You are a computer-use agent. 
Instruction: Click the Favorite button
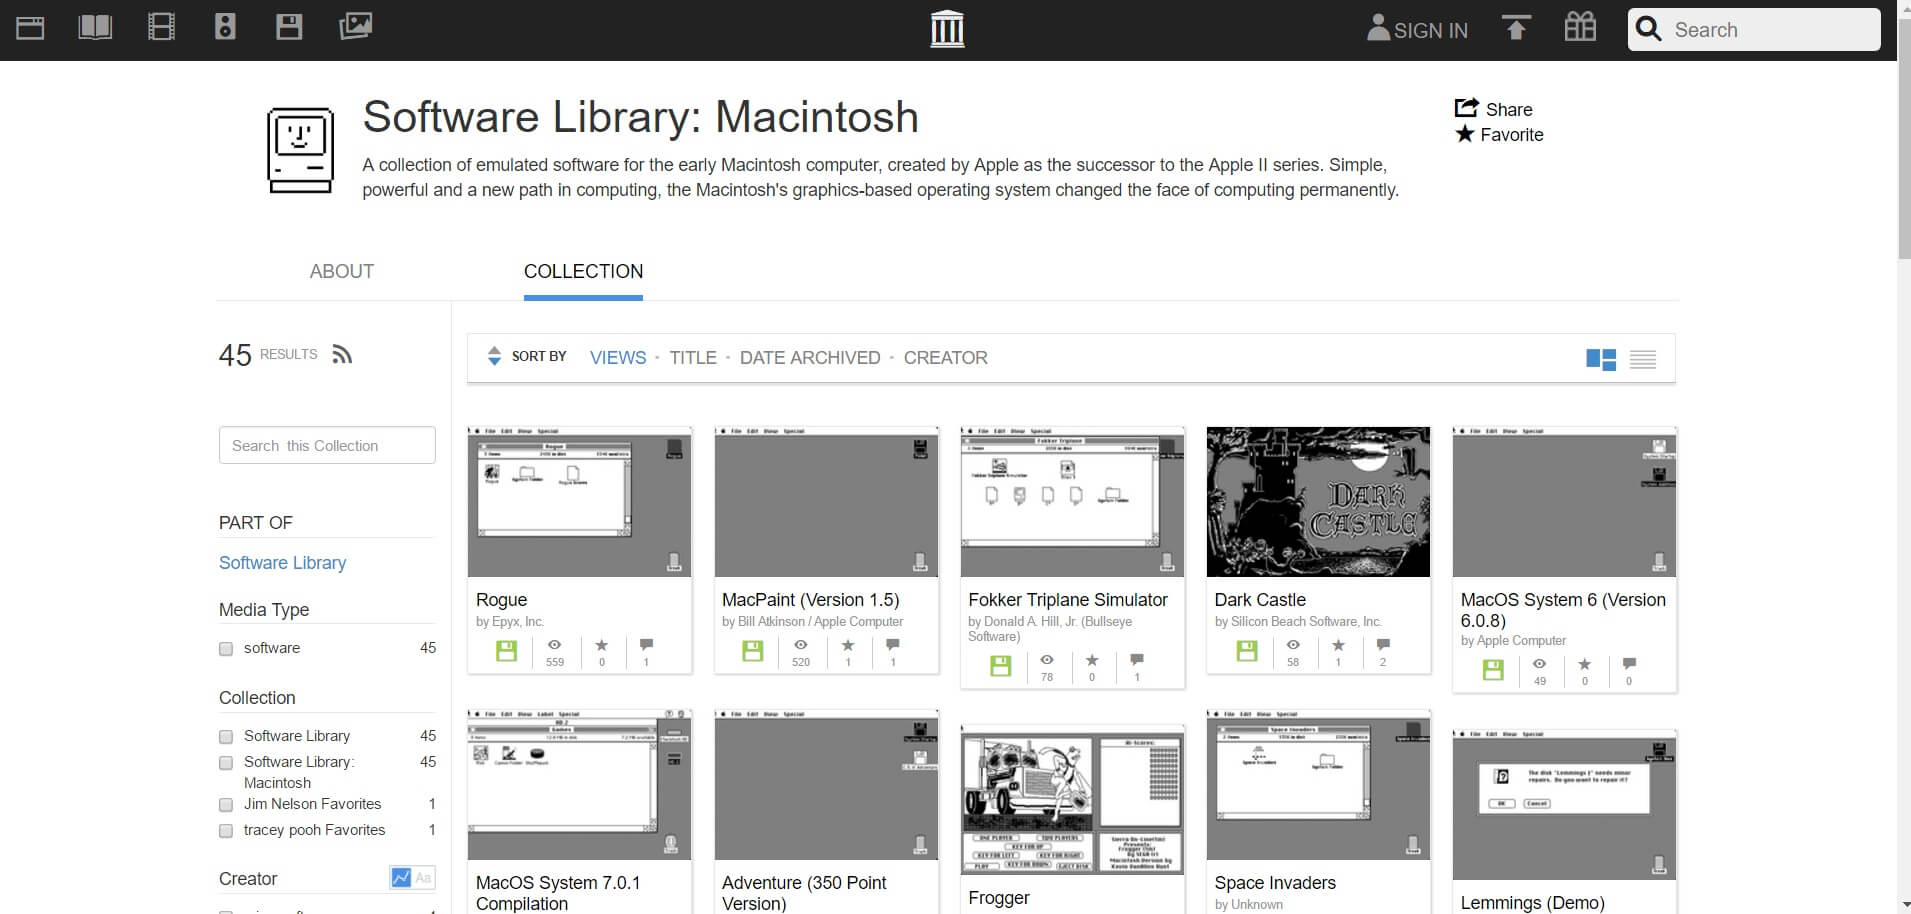(1499, 134)
